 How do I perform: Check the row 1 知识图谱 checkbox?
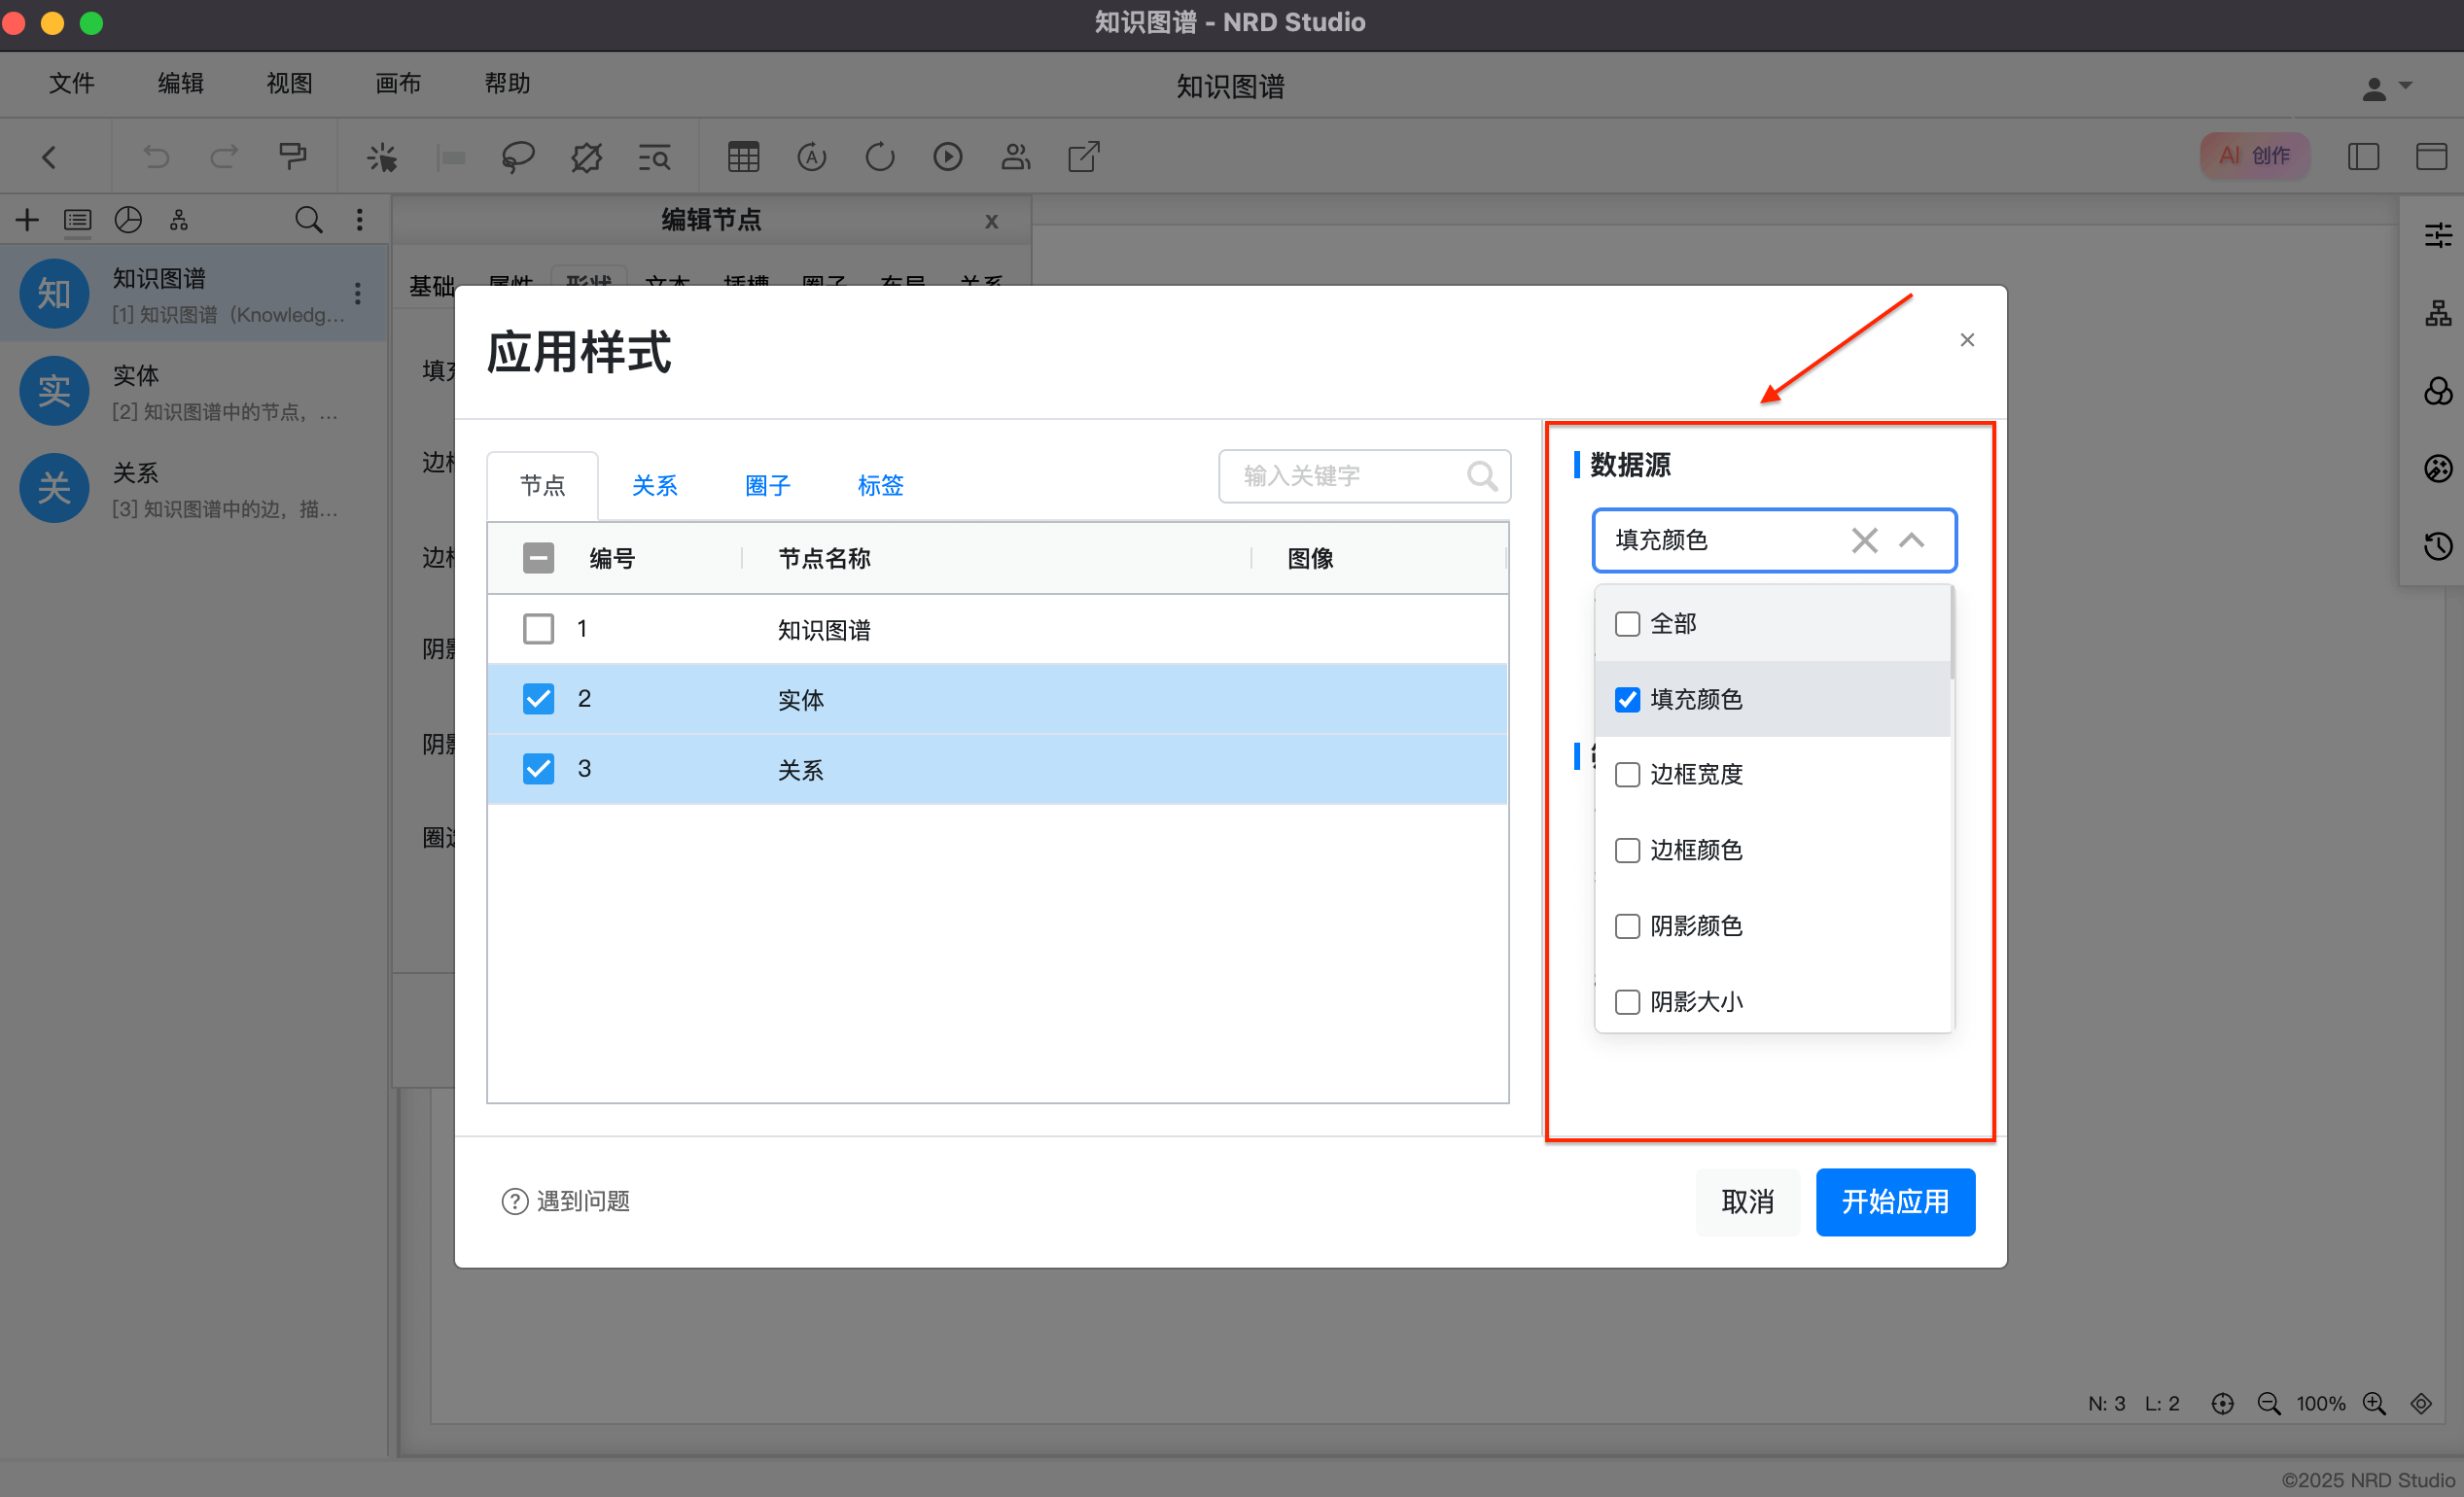click(538, 629)
